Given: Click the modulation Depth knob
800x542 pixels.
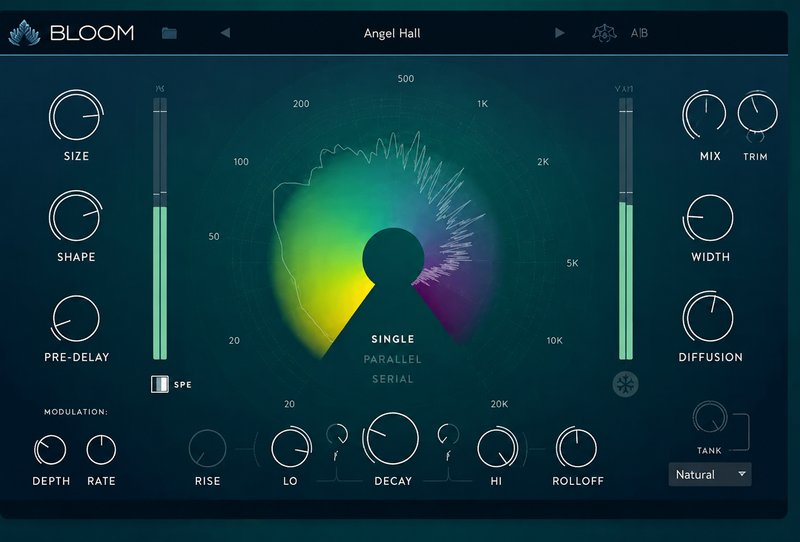Looking at the screenshot, I should 50,450.
